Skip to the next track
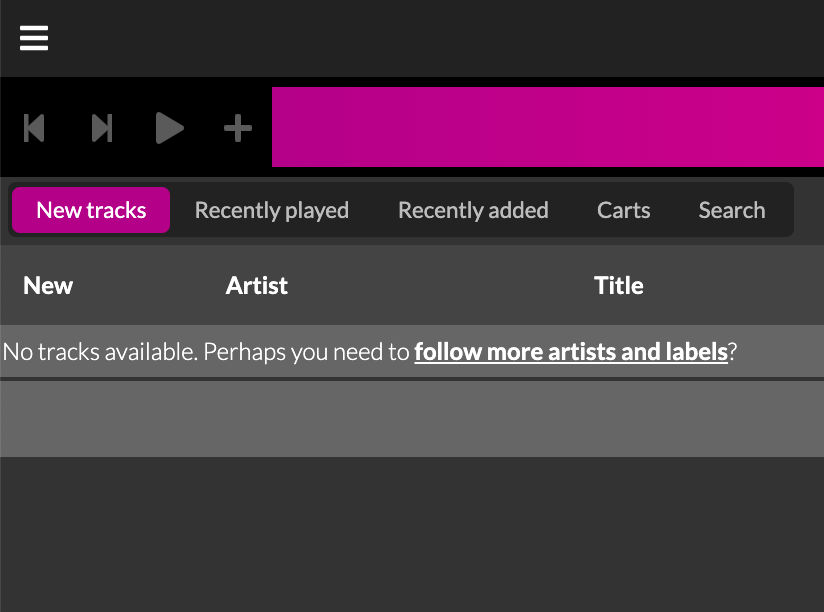Viewport: 824px width, 612px height. click(102, 128)
